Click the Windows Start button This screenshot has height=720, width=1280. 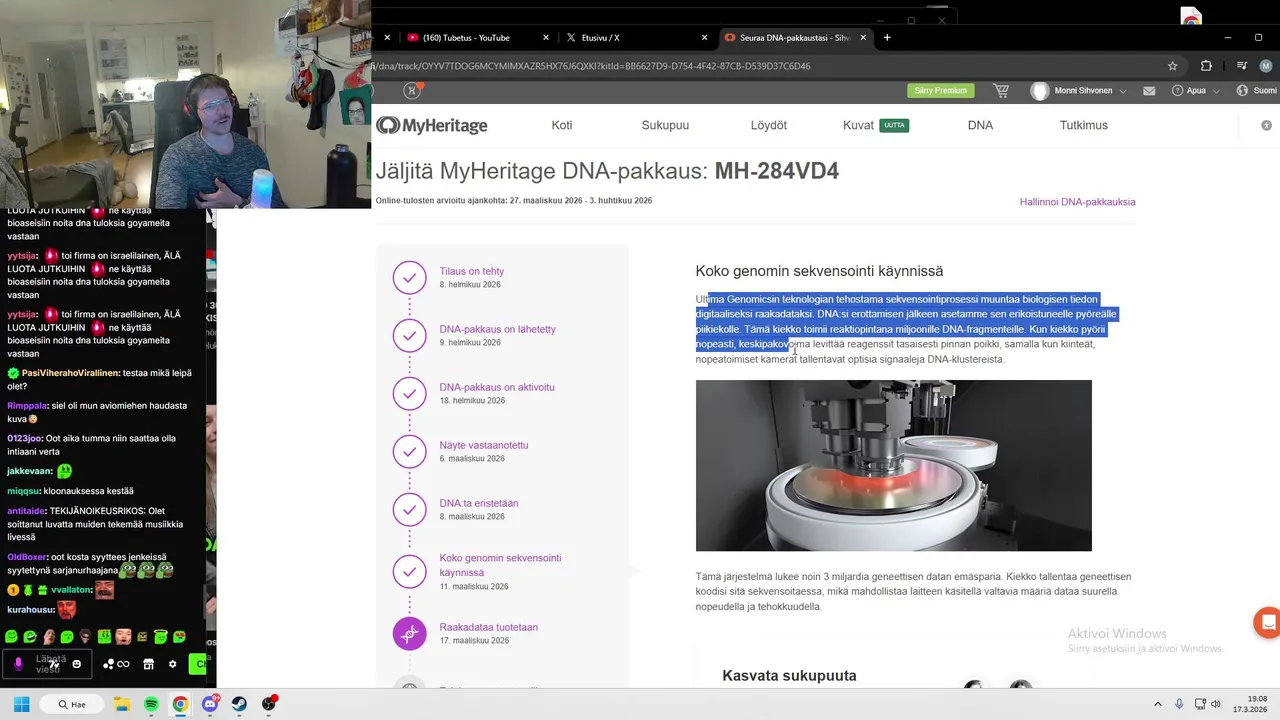(21, 704)
